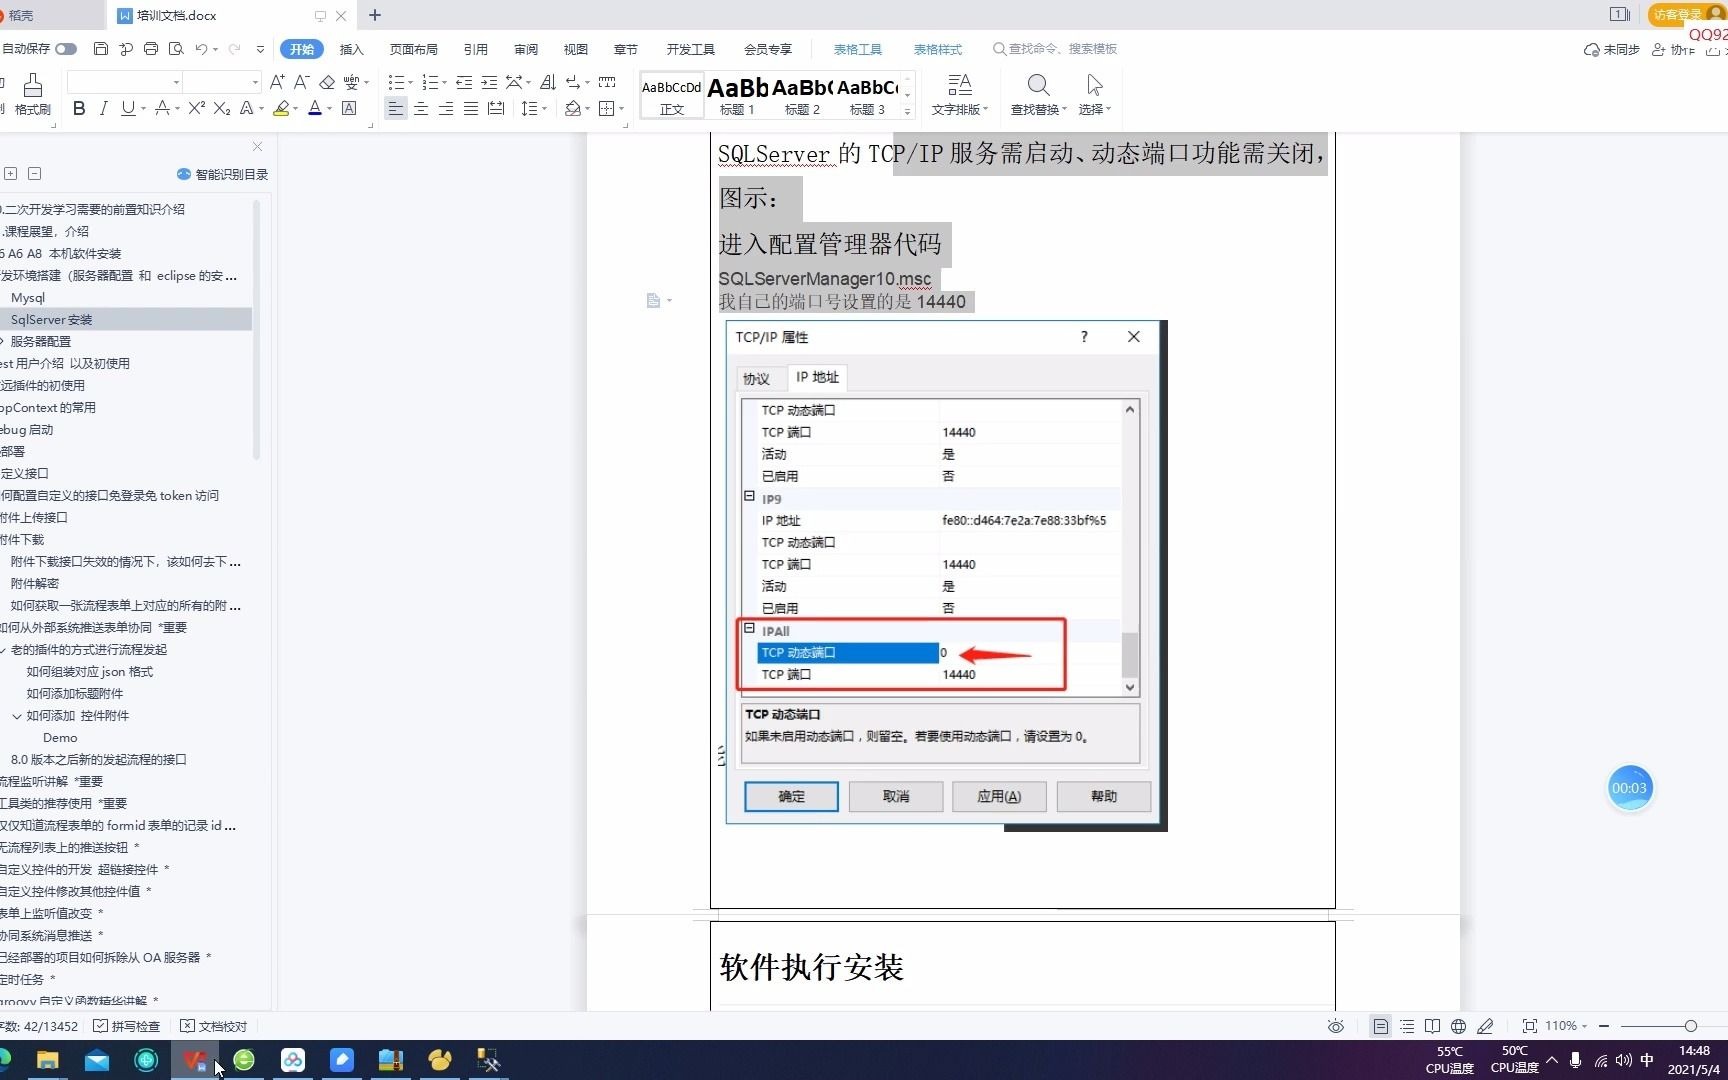Open the Page Layout ribbon tab
The width and height of the screenshot is (1728, 1080).
coord(414,49)
